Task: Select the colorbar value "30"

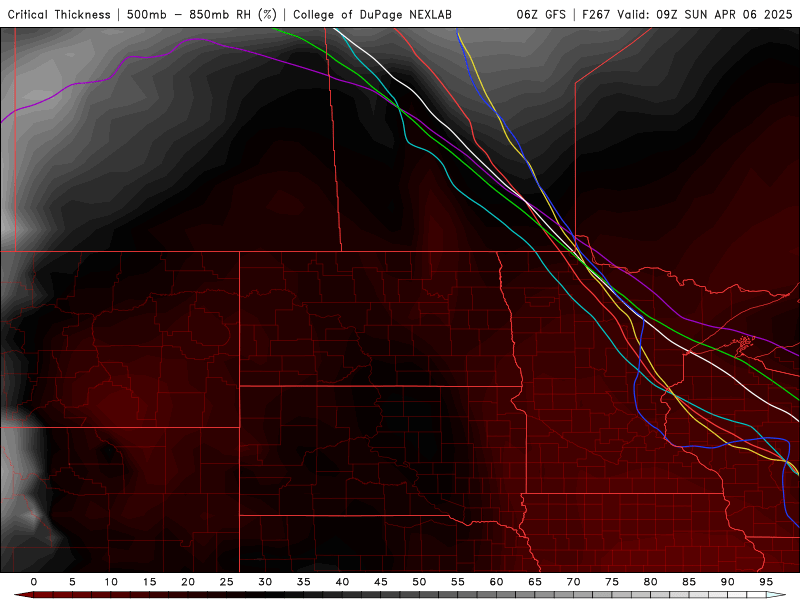Action: point(265,582)
